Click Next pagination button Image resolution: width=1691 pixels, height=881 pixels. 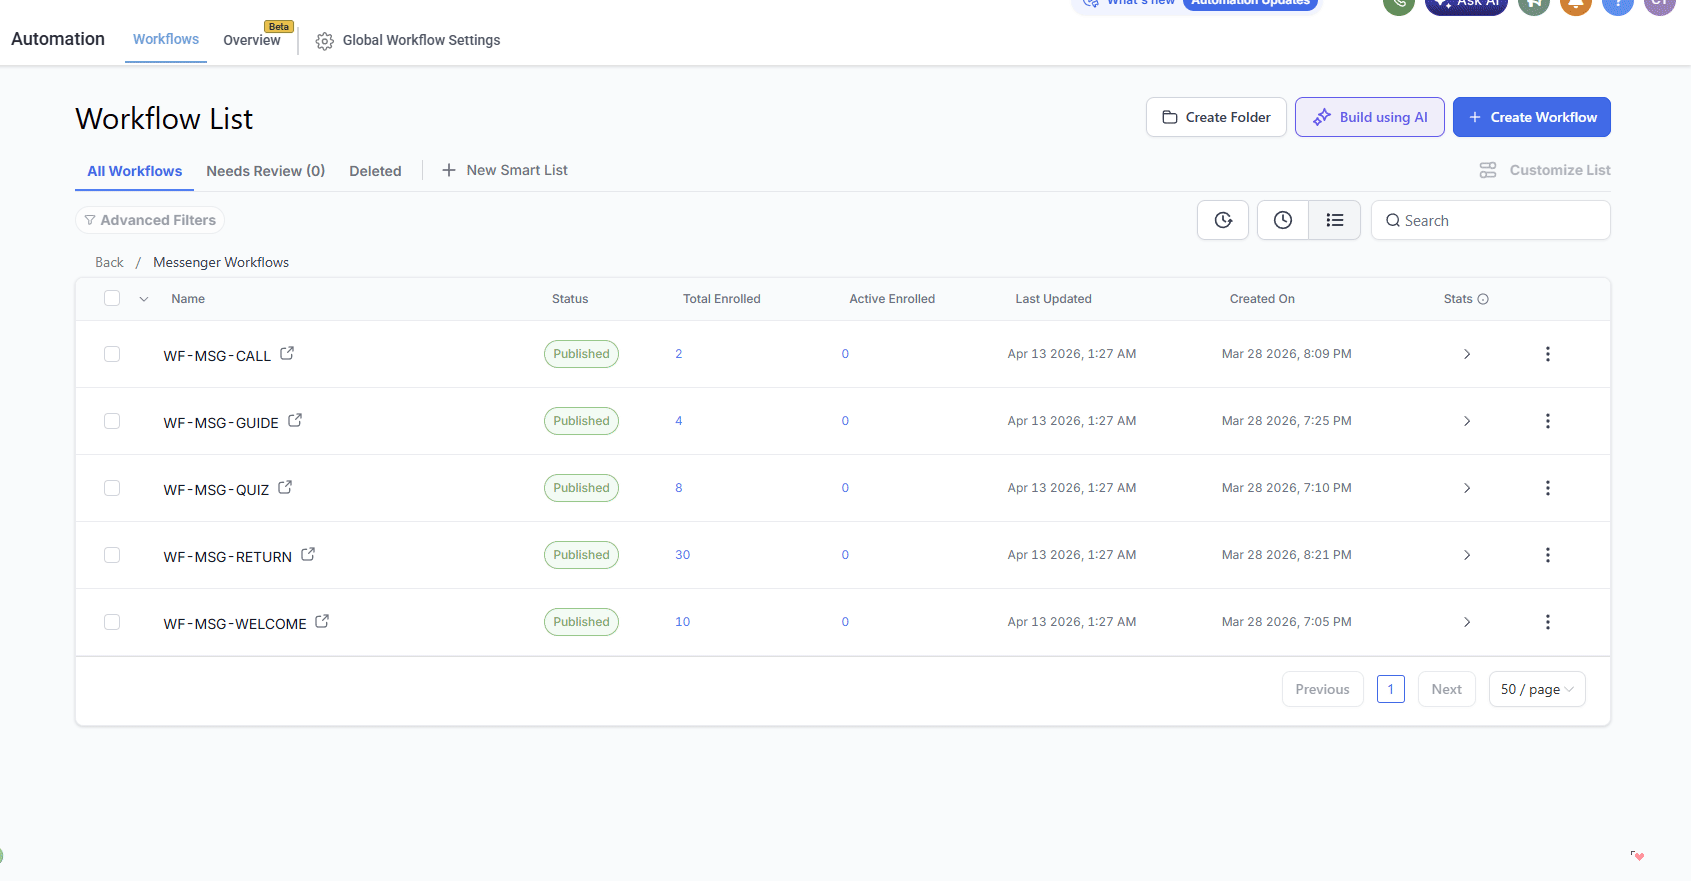coord(1447,689)
